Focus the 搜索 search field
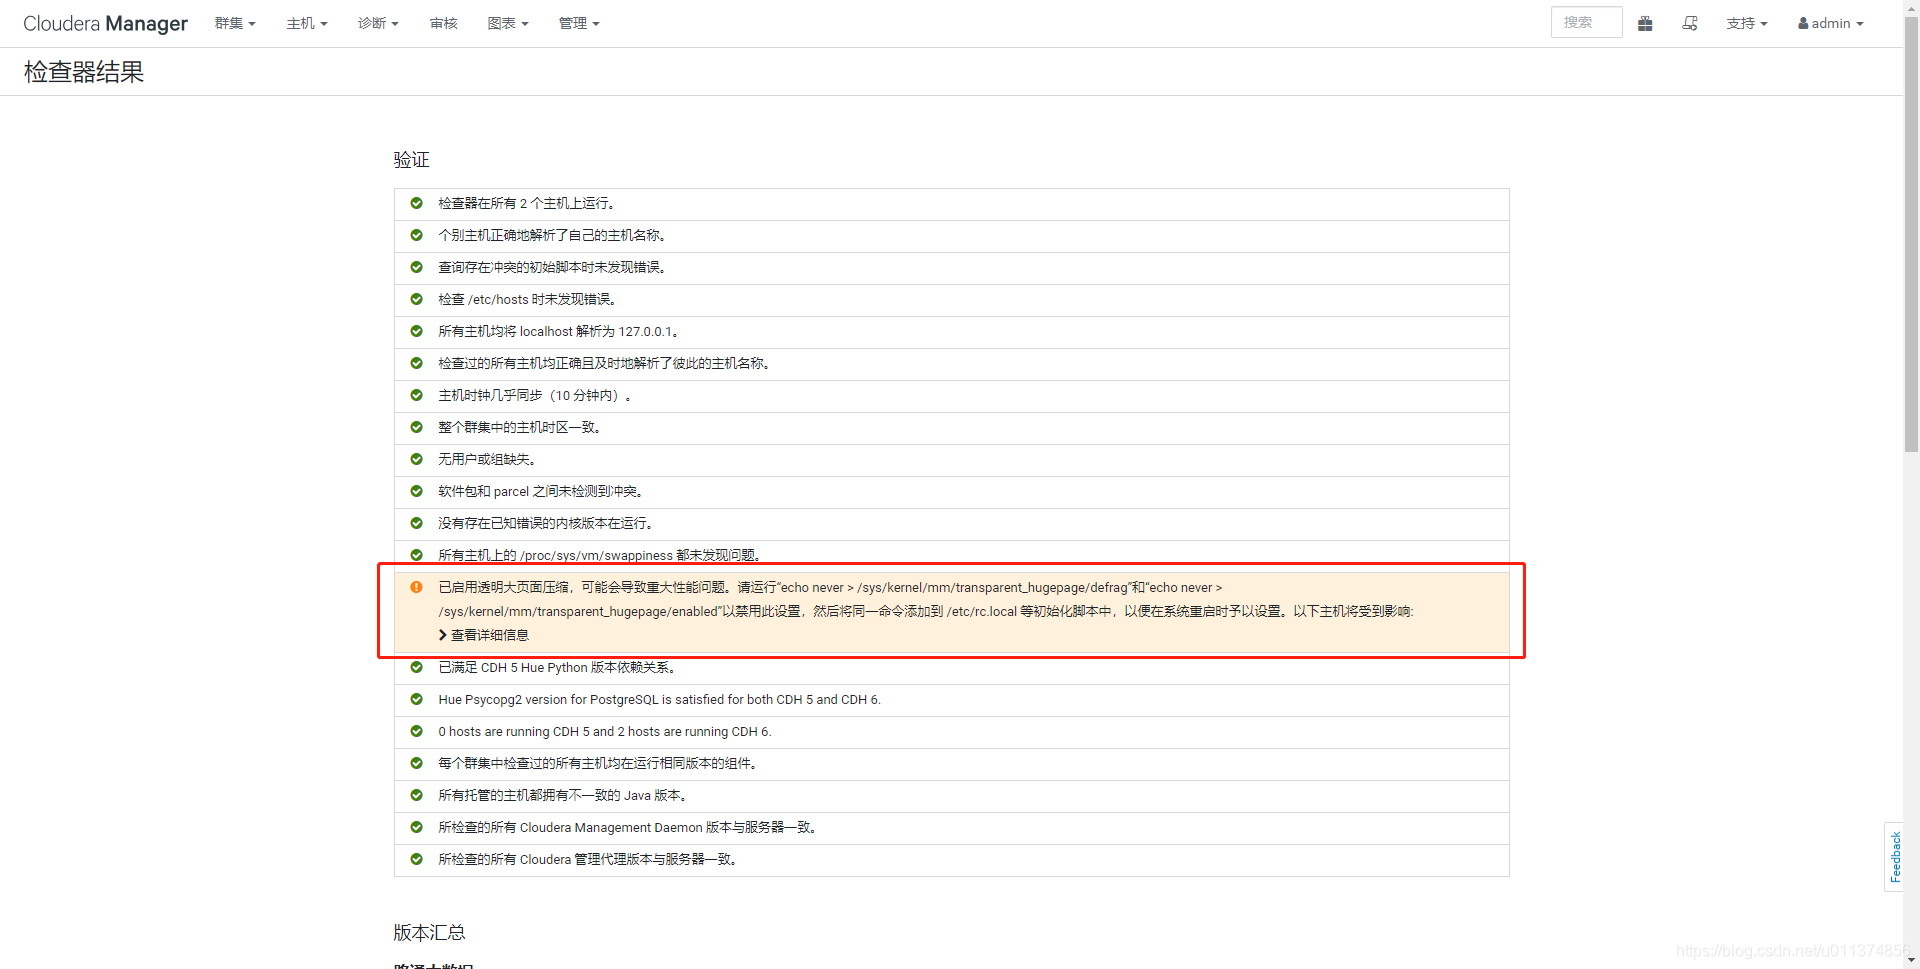This screenshot has width=1920, height=969. pos(1586,22)
